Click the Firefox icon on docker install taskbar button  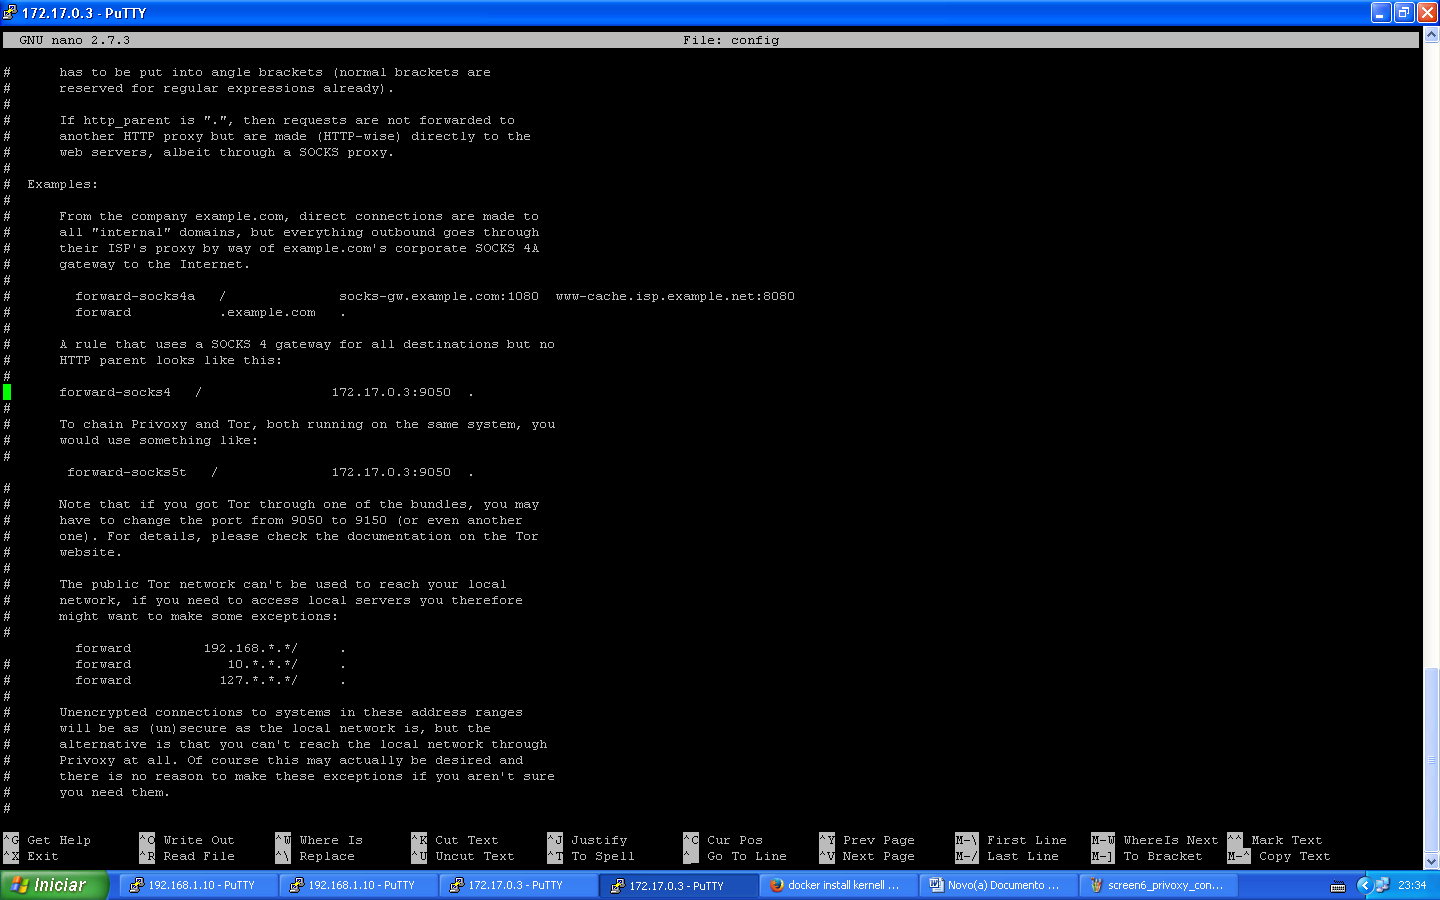point(778,885)
